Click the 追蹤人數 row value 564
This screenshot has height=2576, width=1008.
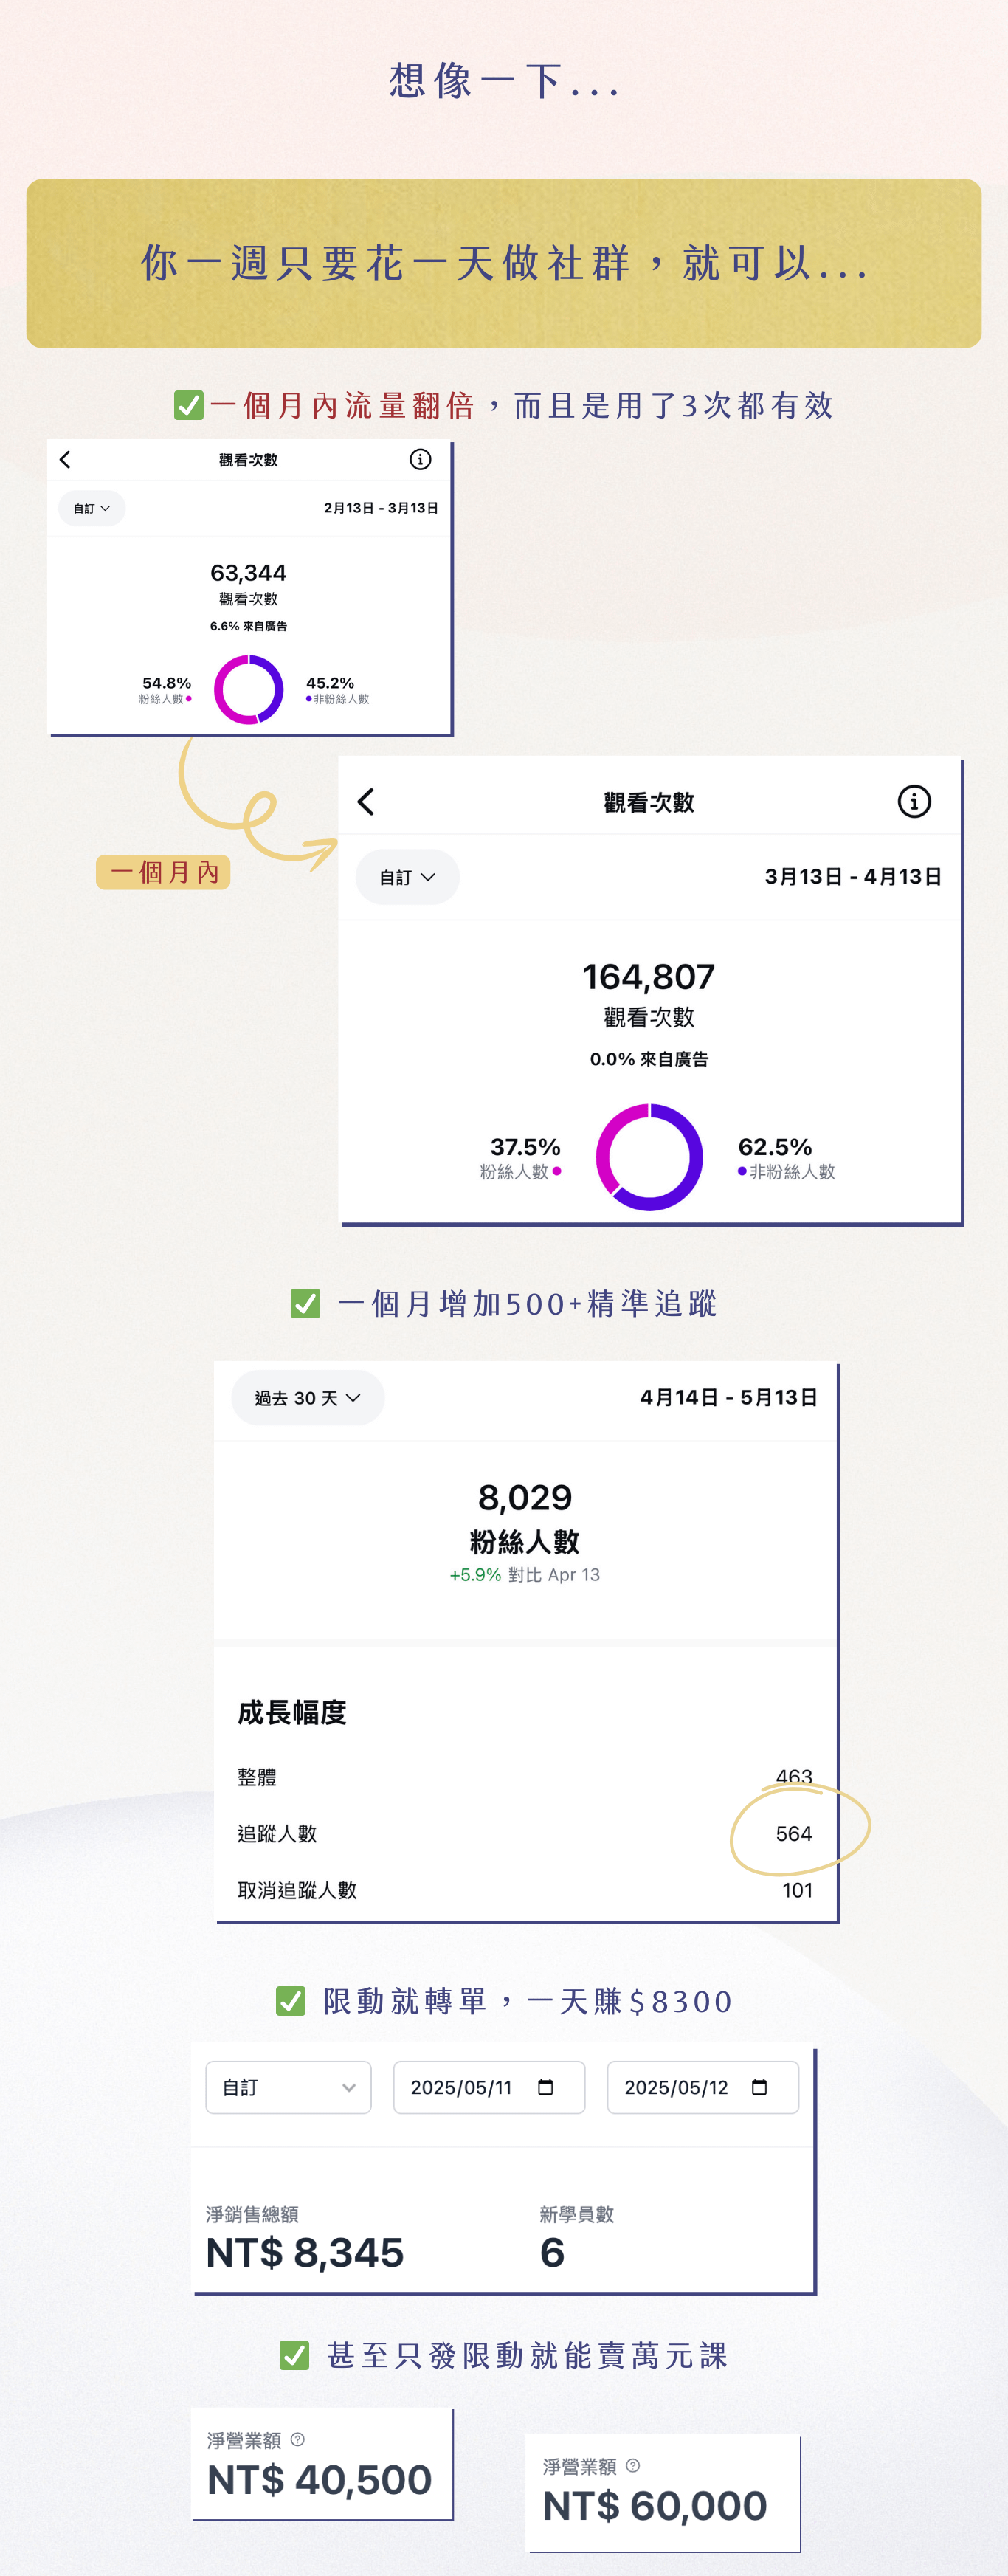[x=793, y=1834]
